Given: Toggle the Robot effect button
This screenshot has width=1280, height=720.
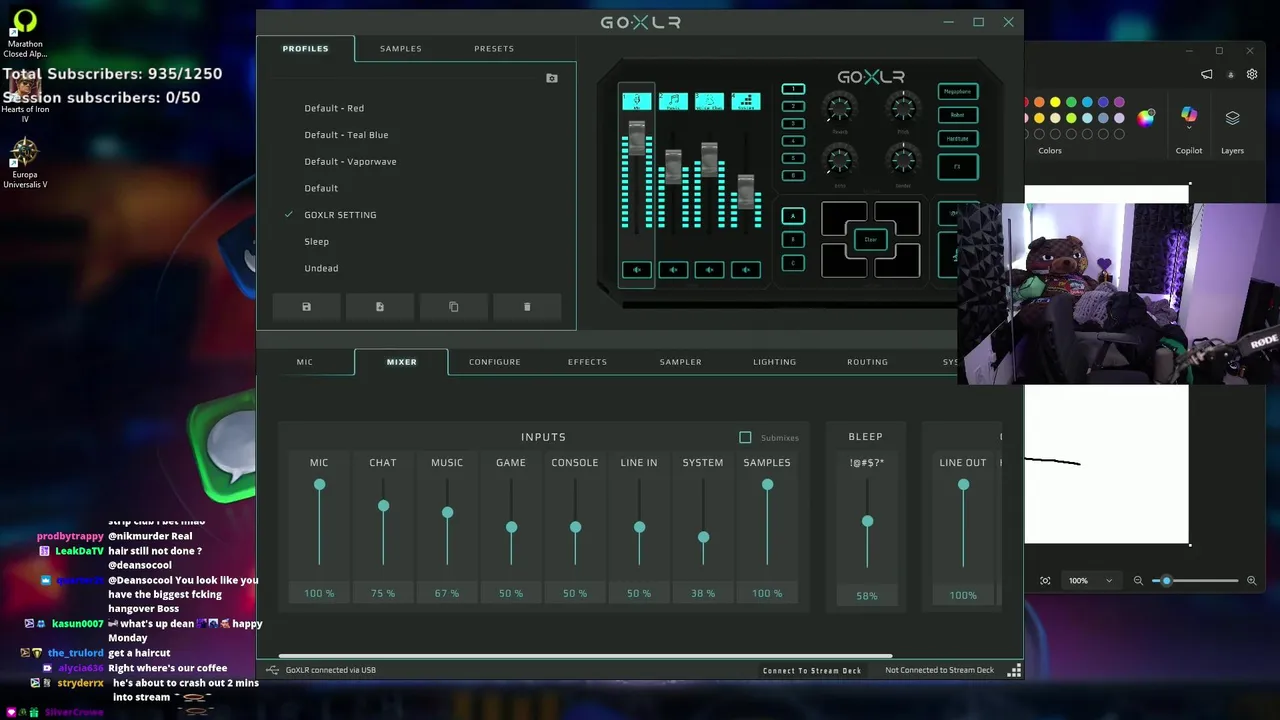Looking at the screenshot, I should [958, 115].
